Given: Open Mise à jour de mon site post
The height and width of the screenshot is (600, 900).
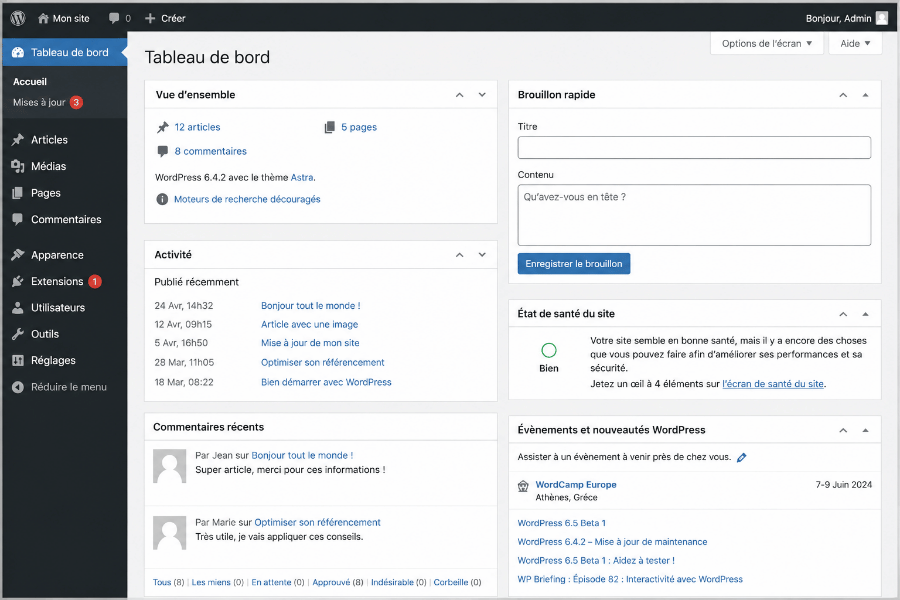Looking at the screenshot, I should point(310,343).
